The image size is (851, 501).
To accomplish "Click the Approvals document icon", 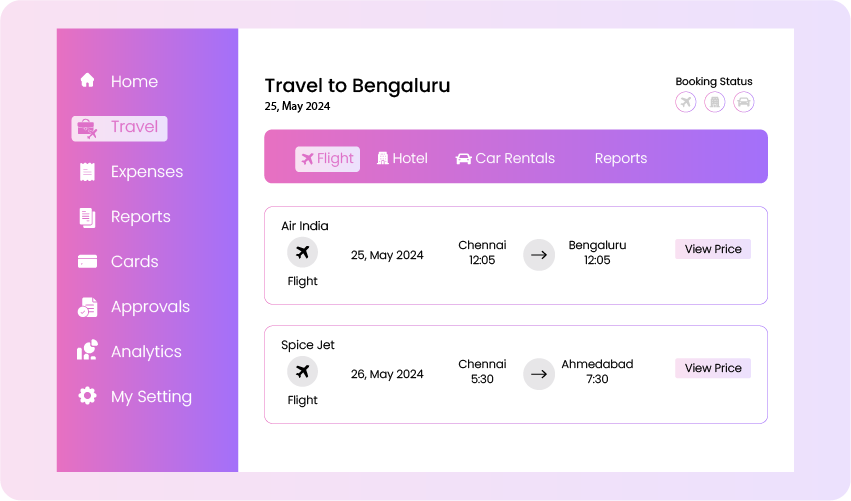I will pyautogui.click(x=87, y=307).
